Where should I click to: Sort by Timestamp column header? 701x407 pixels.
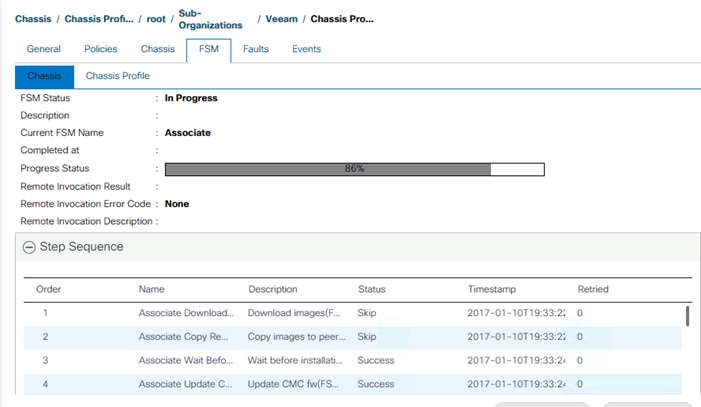click(492, 289)
